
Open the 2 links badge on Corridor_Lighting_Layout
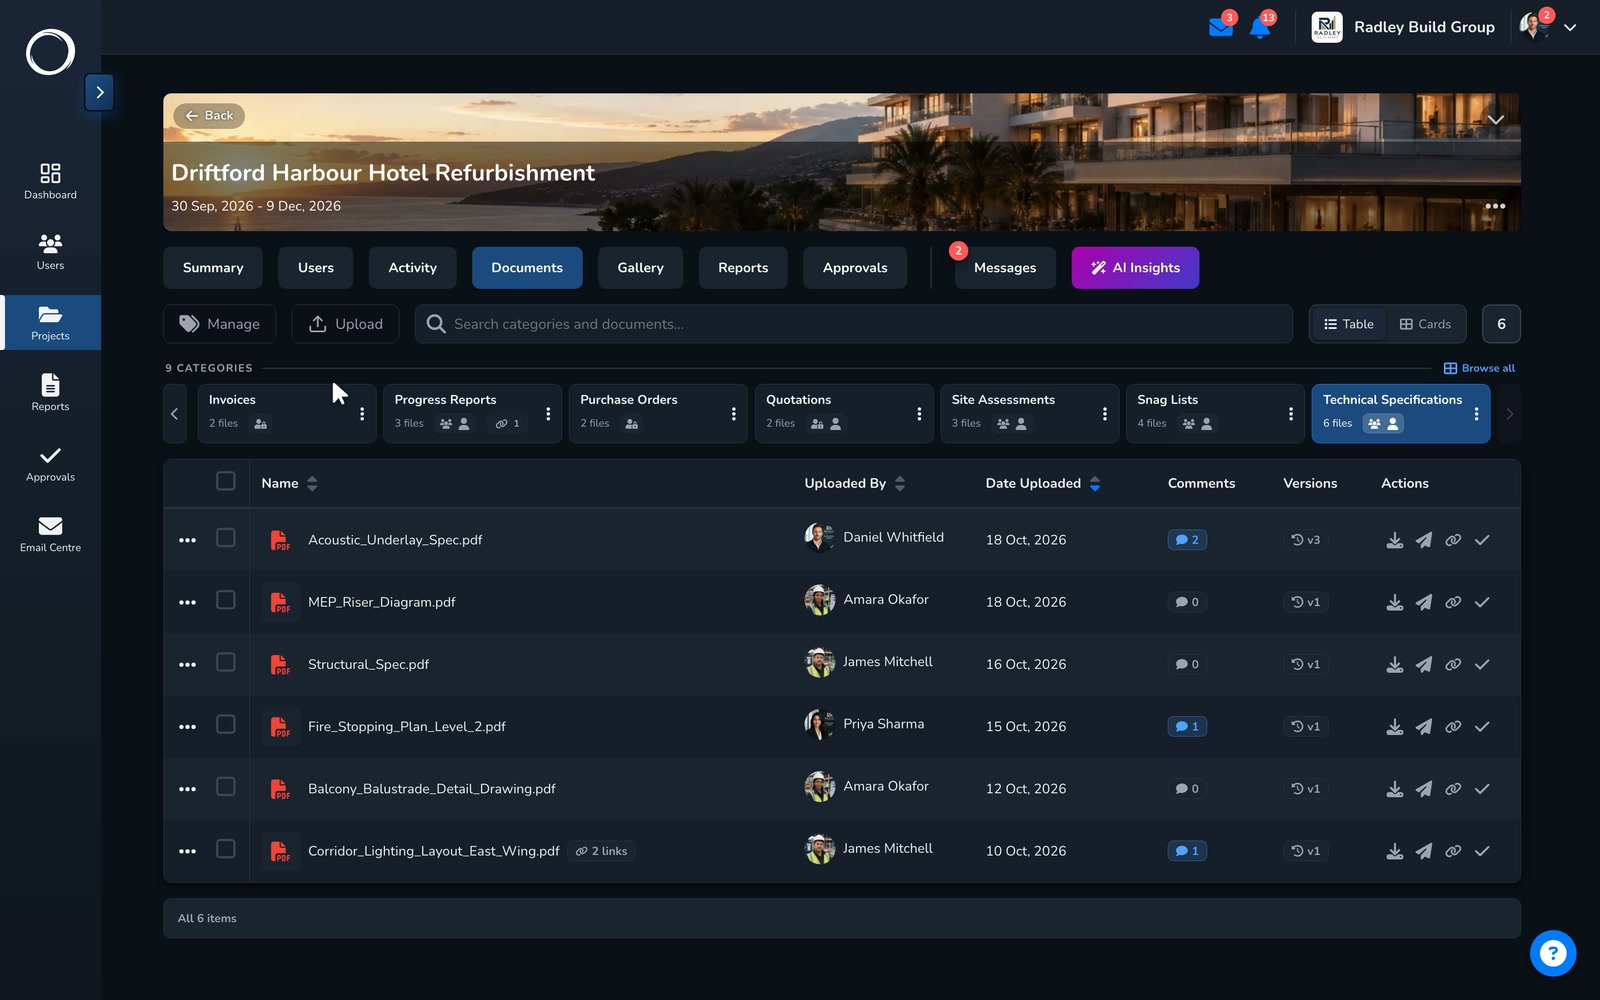[x=602, y=851]
